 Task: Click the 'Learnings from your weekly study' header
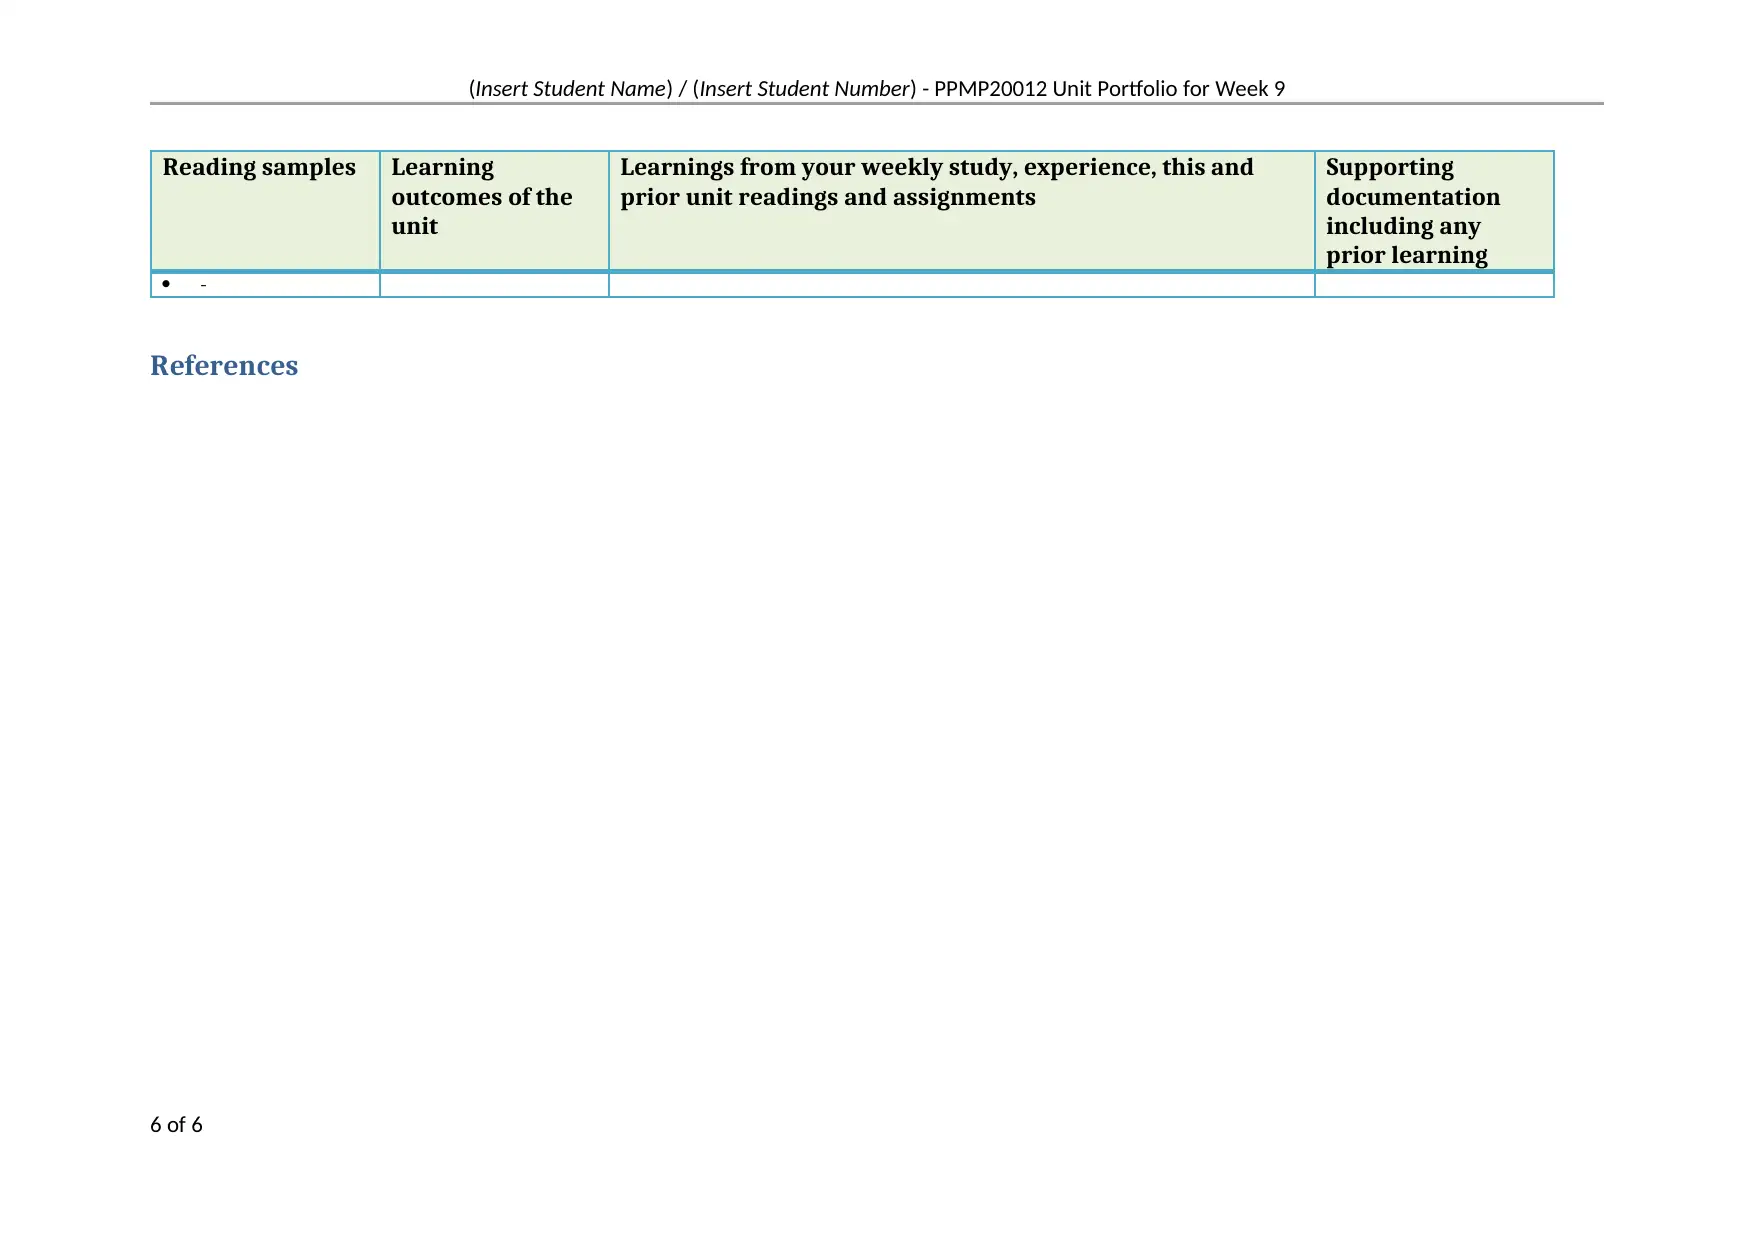[961, 210]
